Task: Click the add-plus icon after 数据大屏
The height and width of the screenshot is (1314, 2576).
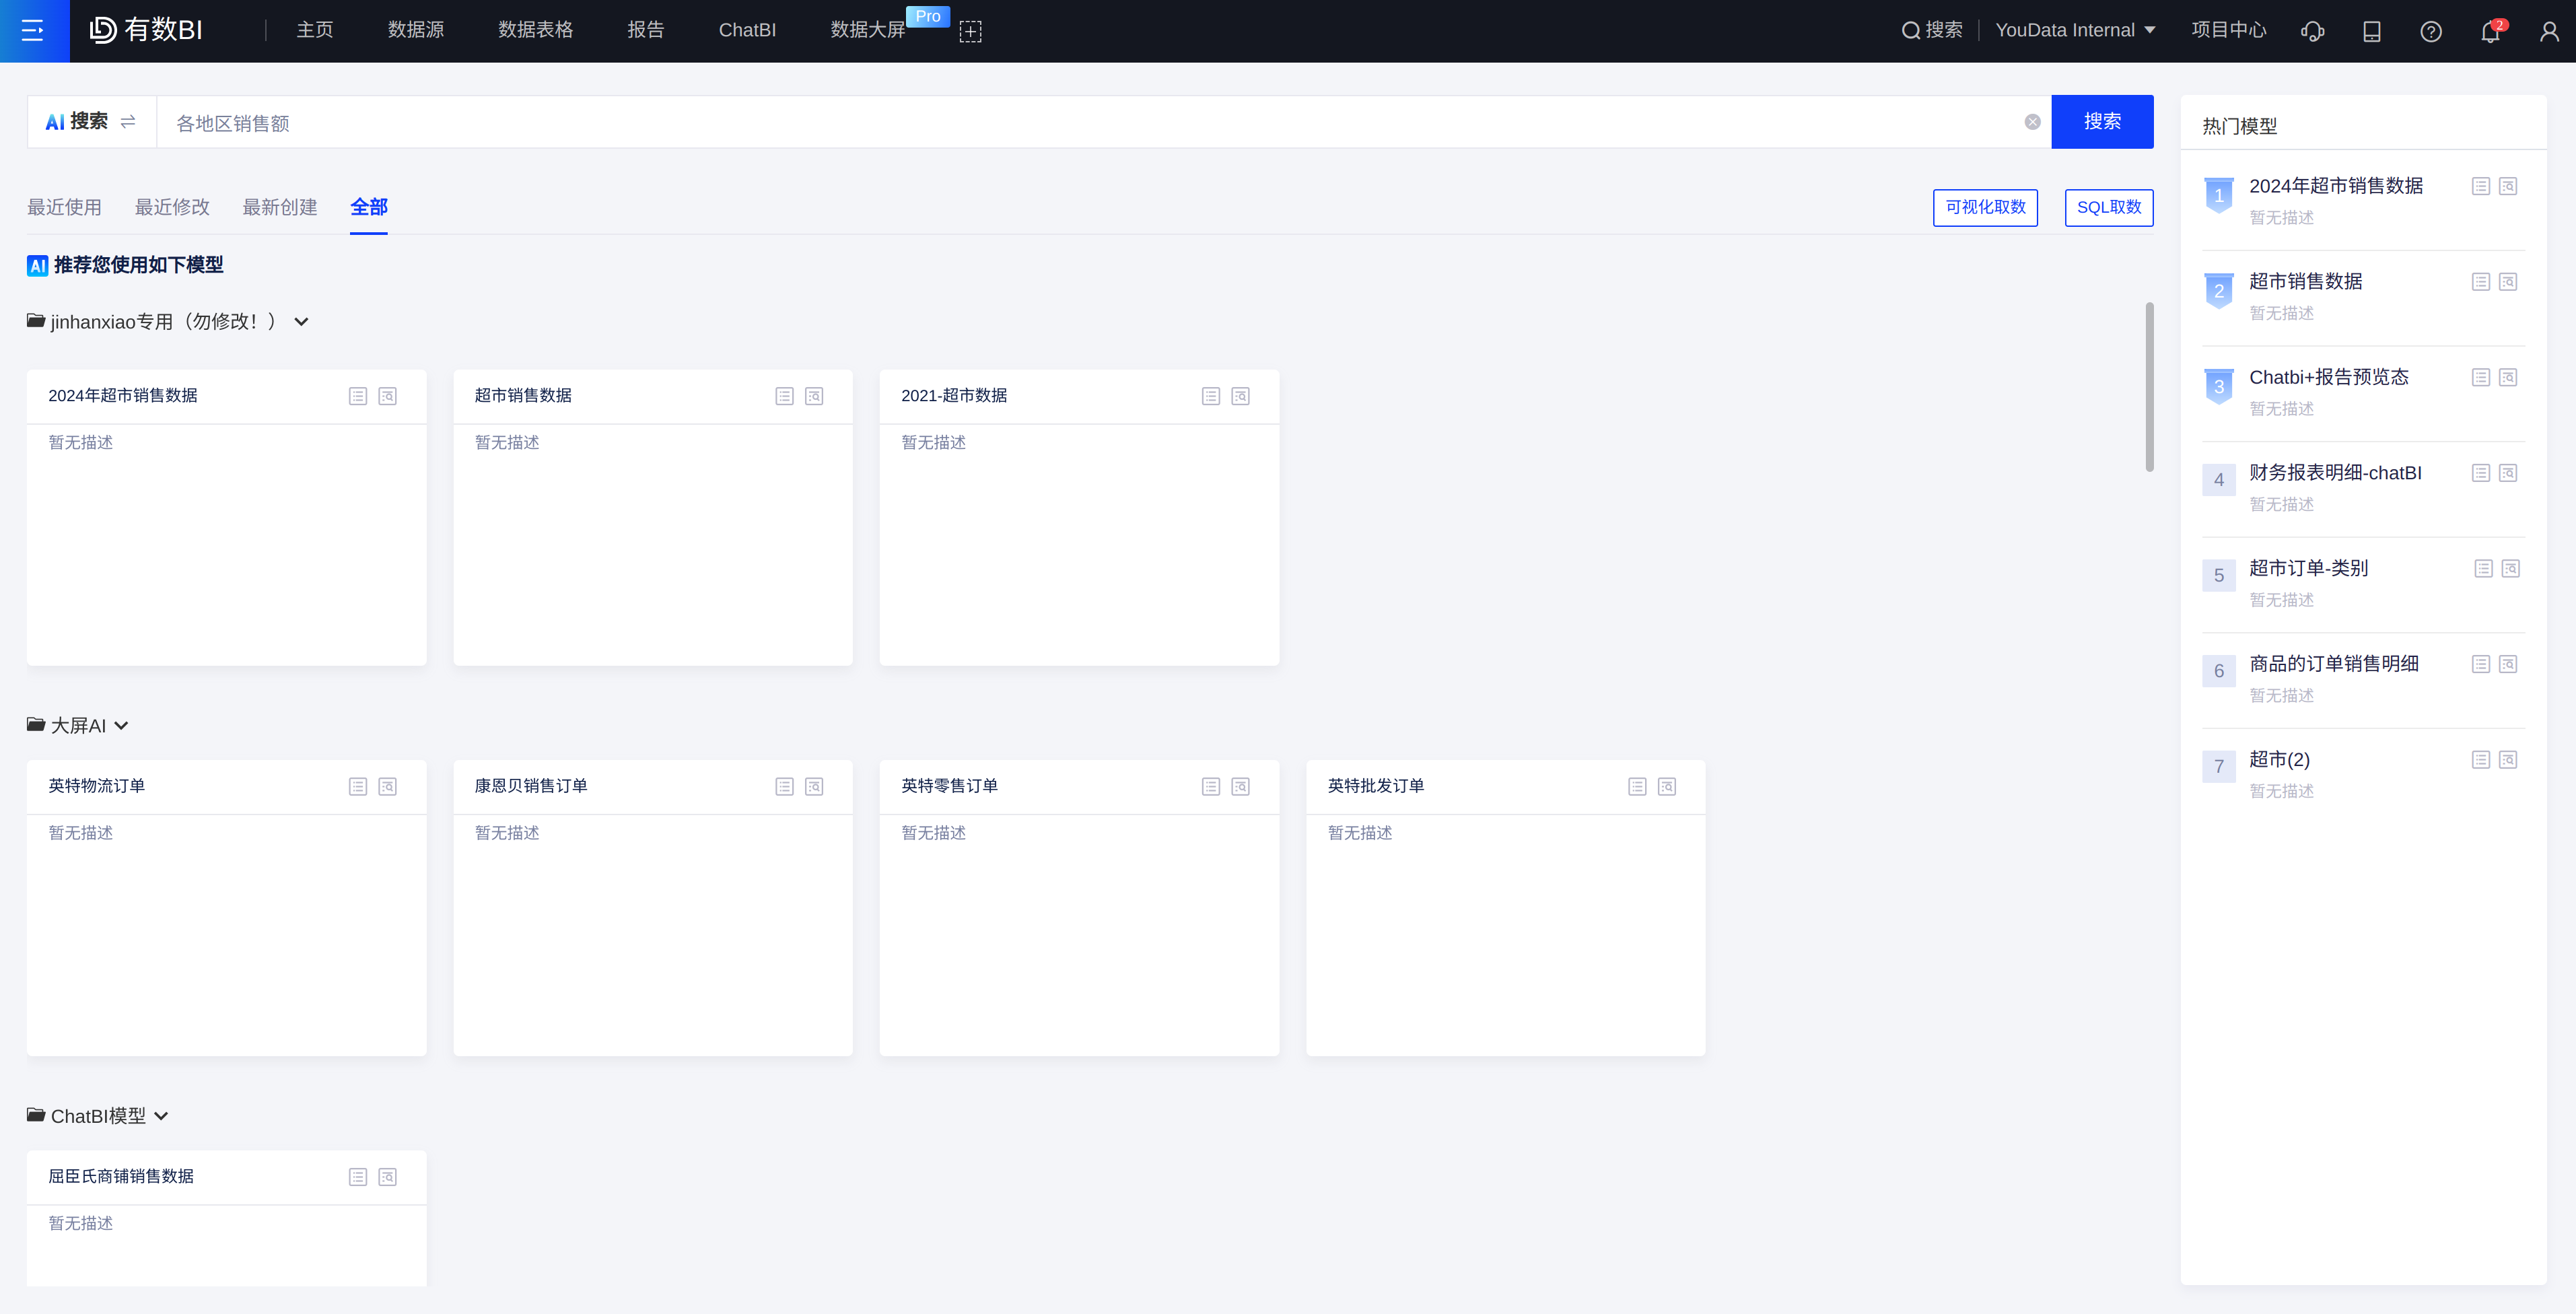Action: (970, 31)
